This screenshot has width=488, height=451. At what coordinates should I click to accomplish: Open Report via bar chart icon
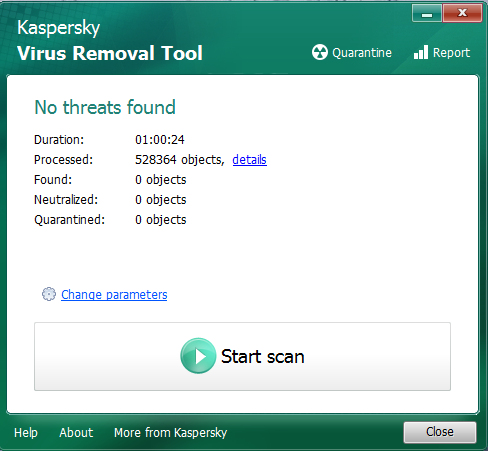click(421, 52)
